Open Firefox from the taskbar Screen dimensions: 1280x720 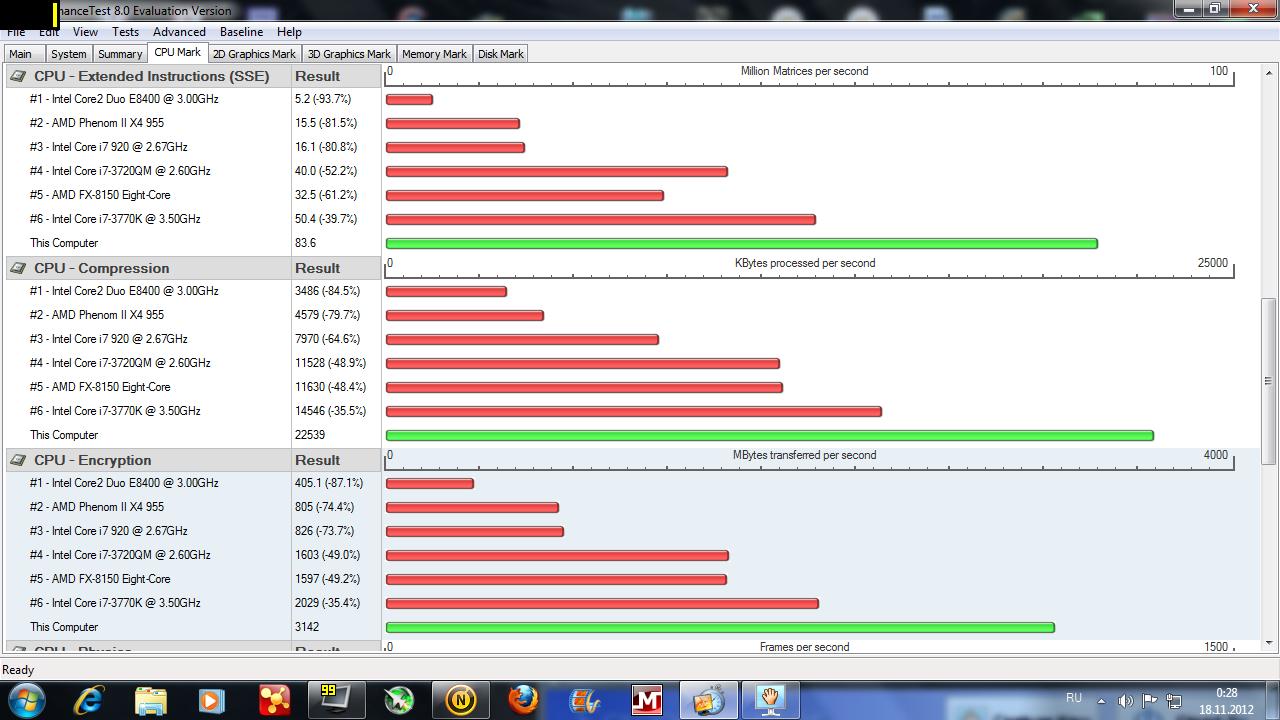[522, 699]
